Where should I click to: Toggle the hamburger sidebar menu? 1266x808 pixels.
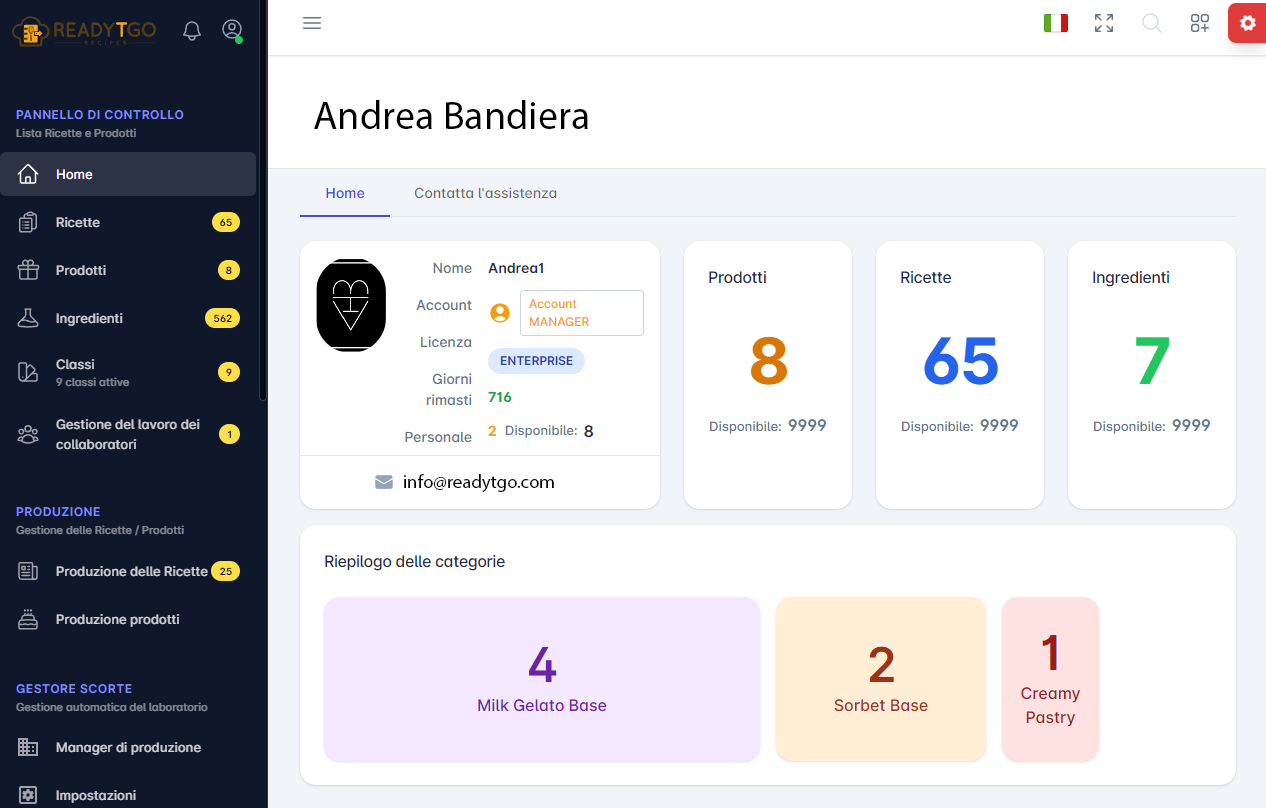pos(312,23)
